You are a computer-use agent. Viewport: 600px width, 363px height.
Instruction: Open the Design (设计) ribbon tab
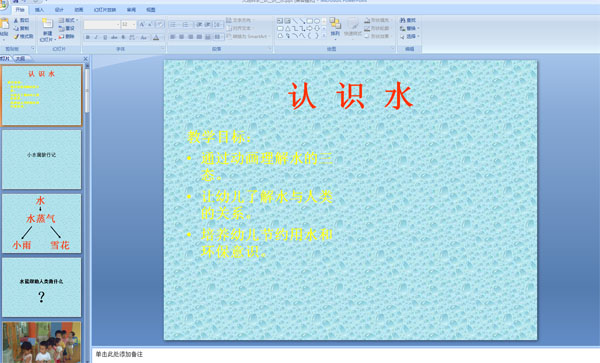point(59,10)
